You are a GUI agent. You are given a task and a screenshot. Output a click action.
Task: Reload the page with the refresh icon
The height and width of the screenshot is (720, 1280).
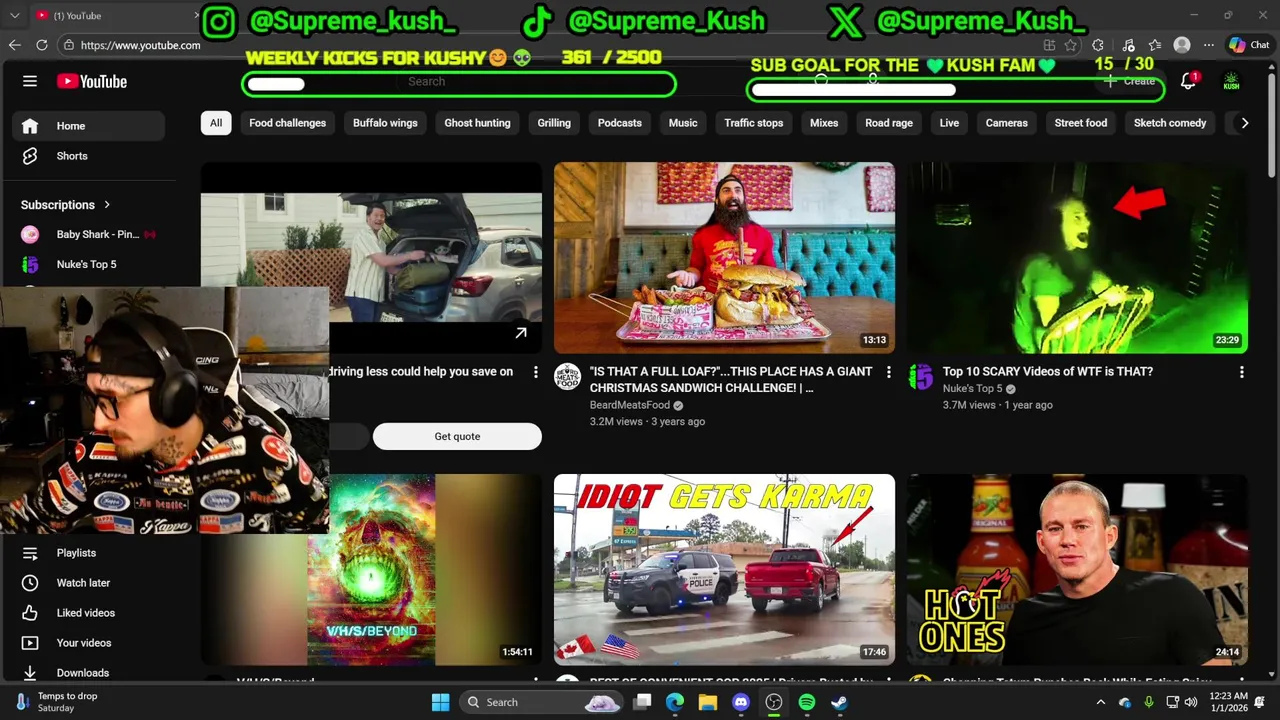click(x=42, y=45)
